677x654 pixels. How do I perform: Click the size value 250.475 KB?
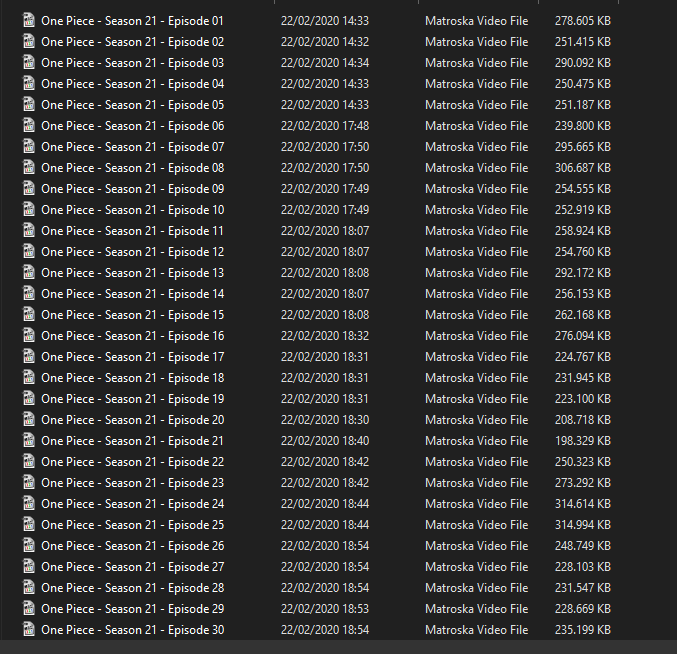coord(582,84)
